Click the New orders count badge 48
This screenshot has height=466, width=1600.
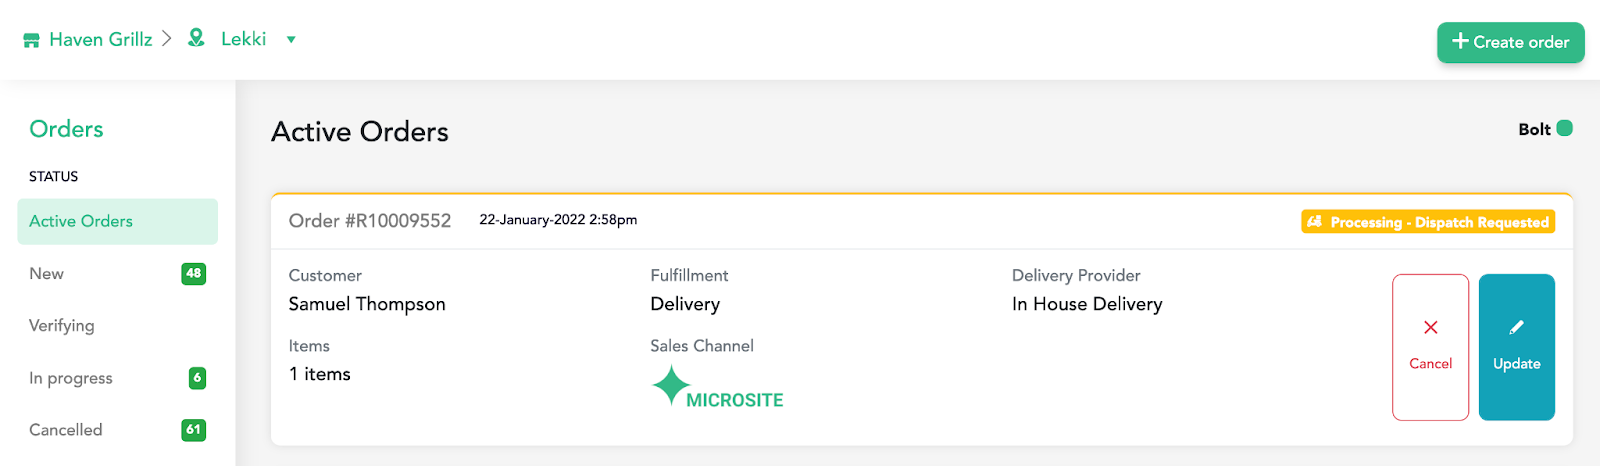193,273
